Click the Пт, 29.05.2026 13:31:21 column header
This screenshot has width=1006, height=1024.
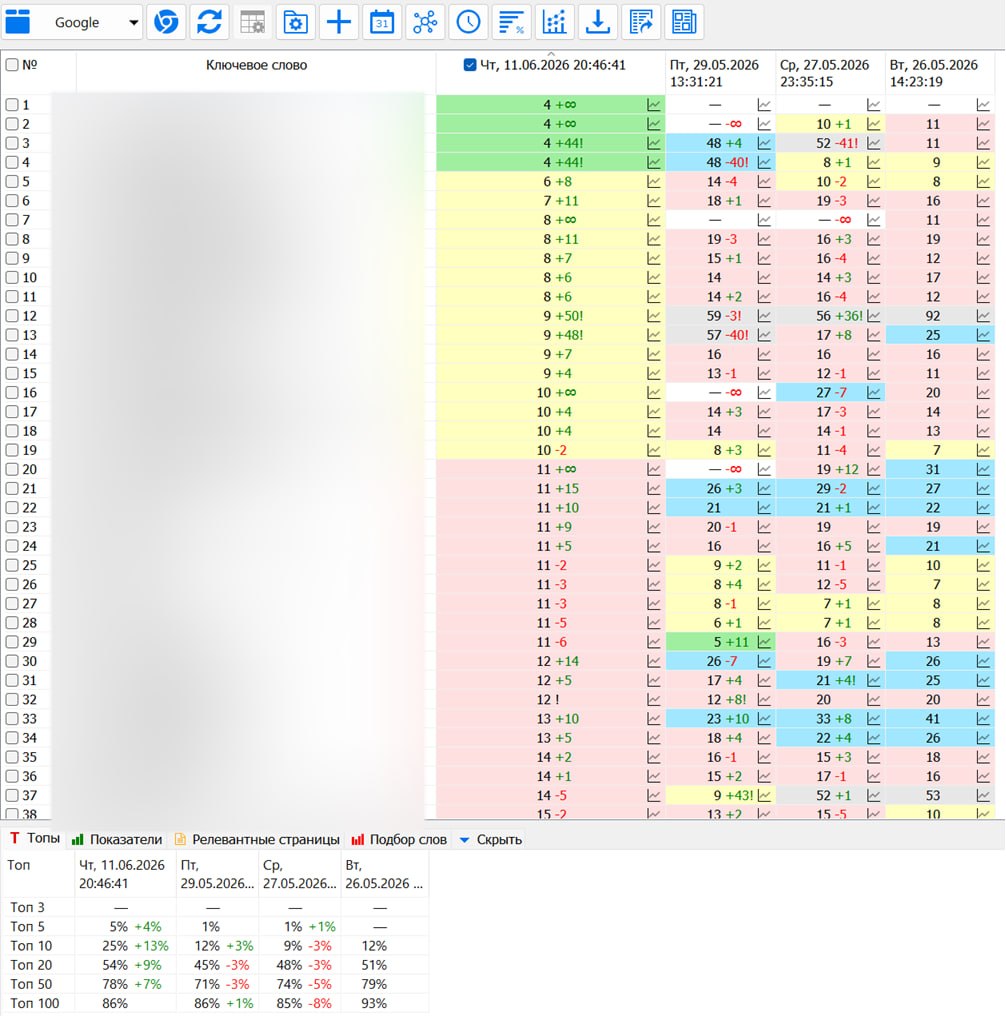pos(720,73)
